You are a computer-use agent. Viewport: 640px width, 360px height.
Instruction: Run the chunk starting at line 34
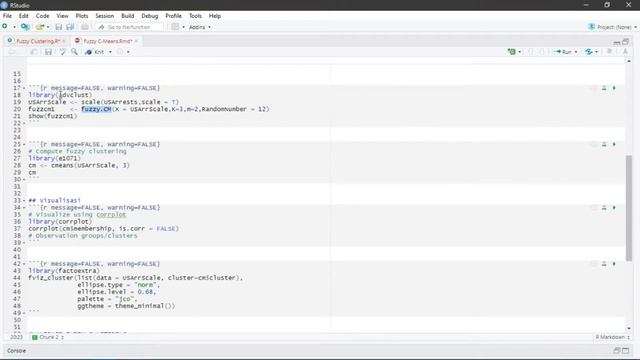point(614,208)
